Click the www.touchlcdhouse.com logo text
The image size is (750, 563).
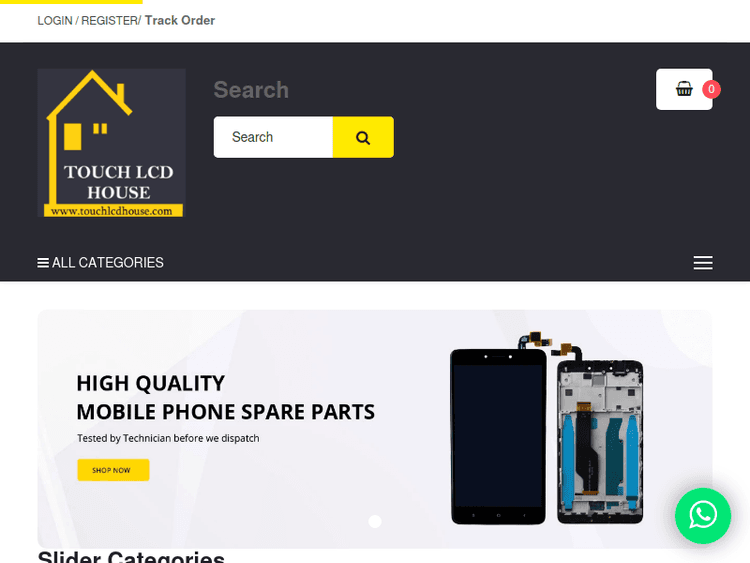coord(111,211)
